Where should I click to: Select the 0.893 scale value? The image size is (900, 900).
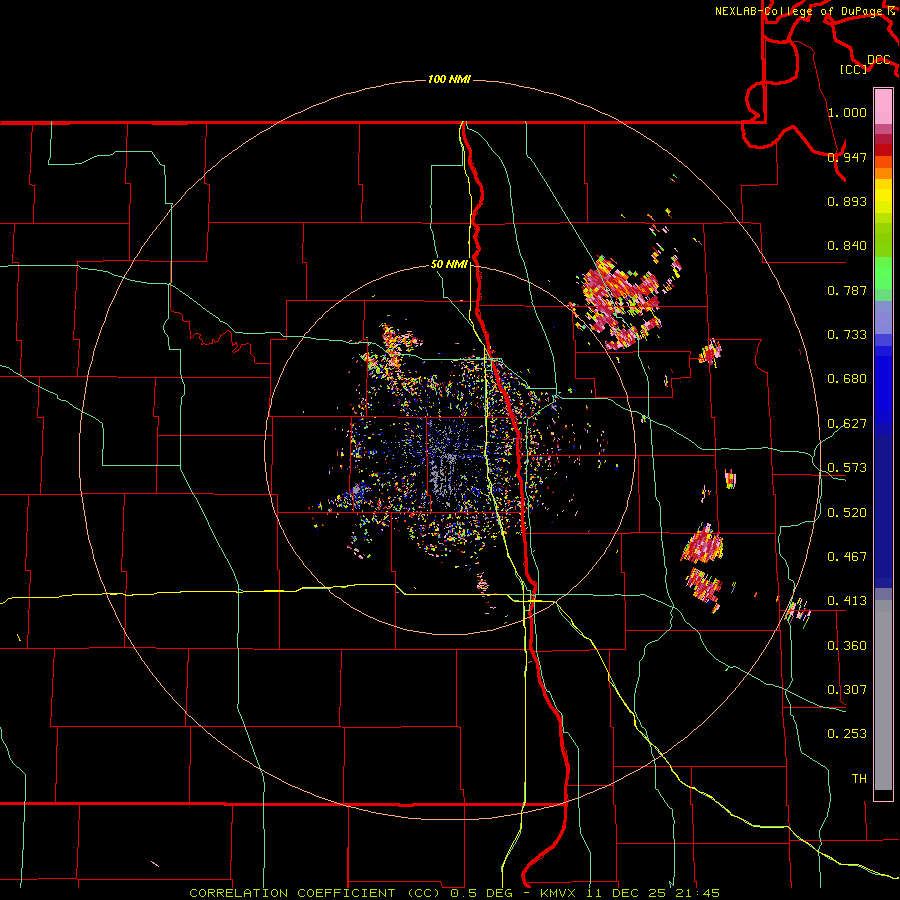[847, 201]
